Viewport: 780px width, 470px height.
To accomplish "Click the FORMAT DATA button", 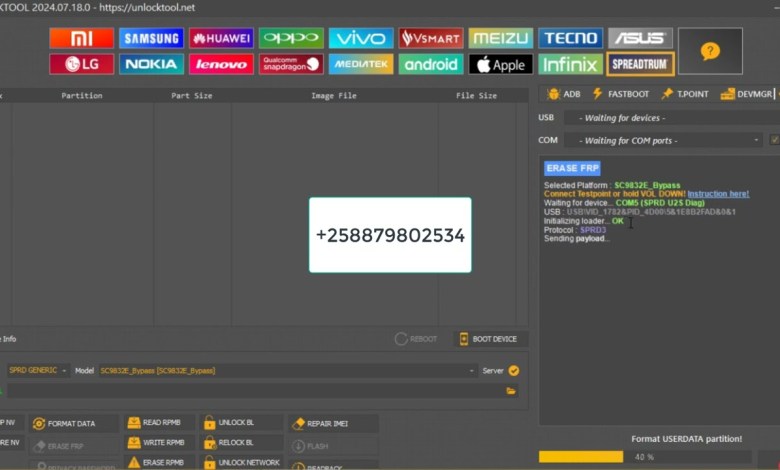I will 74,424.
